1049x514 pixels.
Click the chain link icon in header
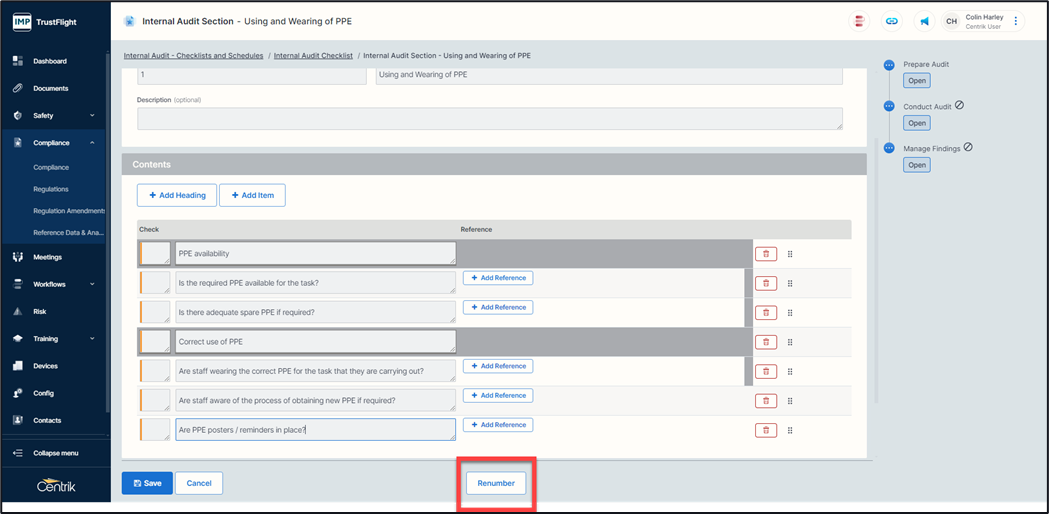tap(892, 21)
